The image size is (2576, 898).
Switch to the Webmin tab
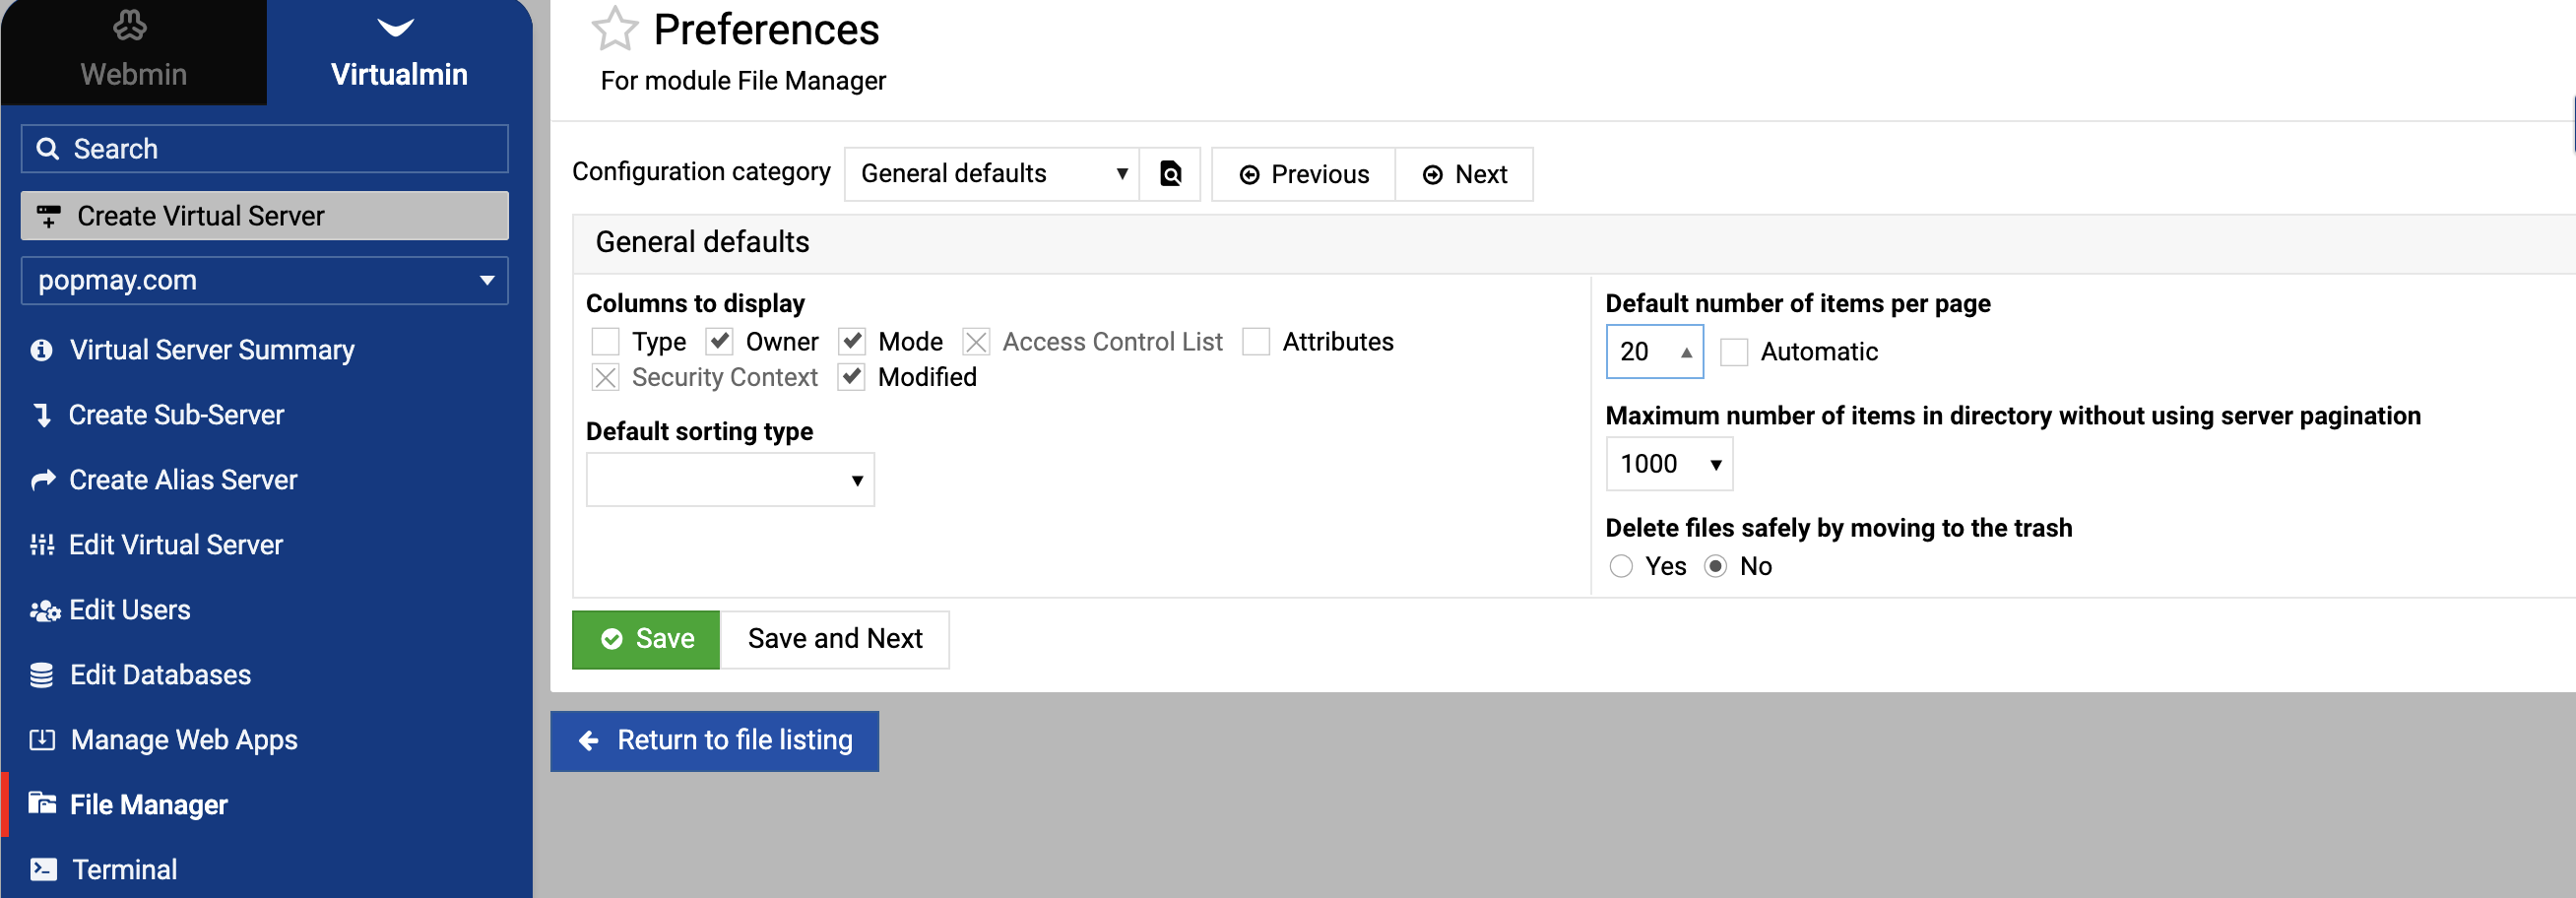point(133,52)
